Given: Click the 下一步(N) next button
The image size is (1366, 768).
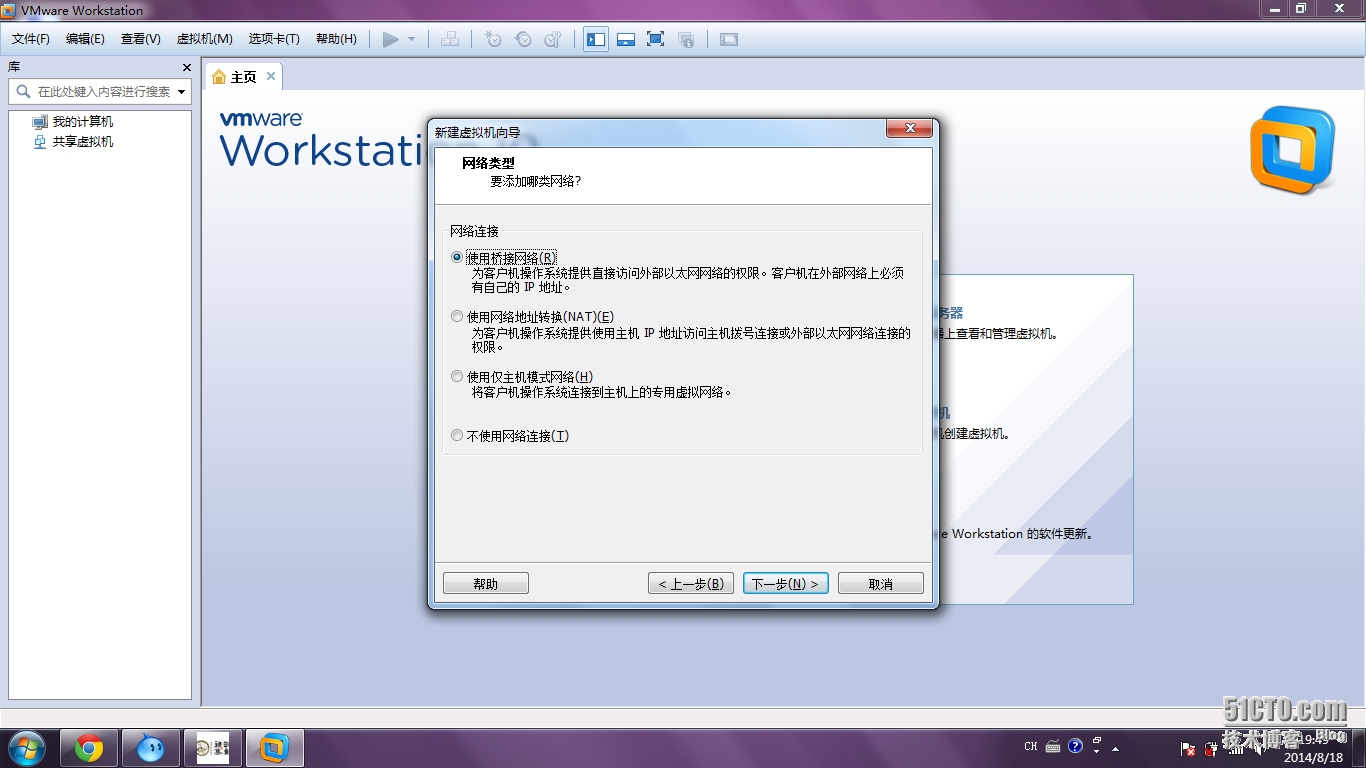Looking at the screenshot, I should (x=786, y=584).
